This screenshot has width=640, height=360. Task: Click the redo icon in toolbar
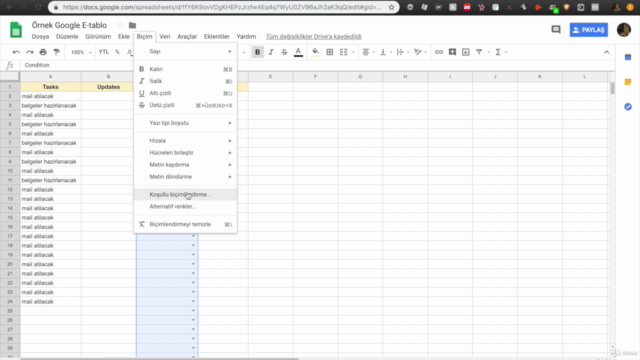[30, 52]
